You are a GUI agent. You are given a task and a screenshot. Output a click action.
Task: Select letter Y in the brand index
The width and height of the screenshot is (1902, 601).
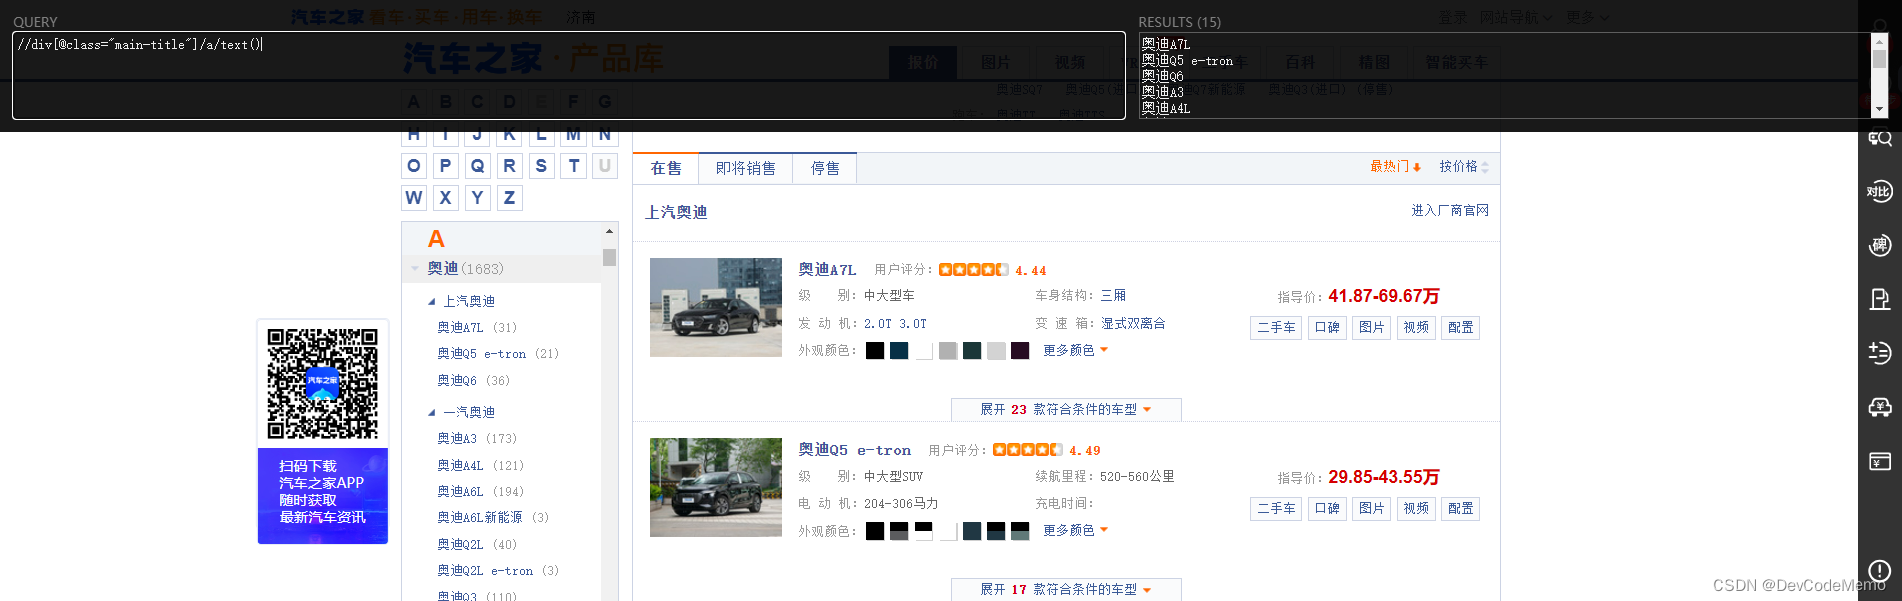tap(478, 198)
